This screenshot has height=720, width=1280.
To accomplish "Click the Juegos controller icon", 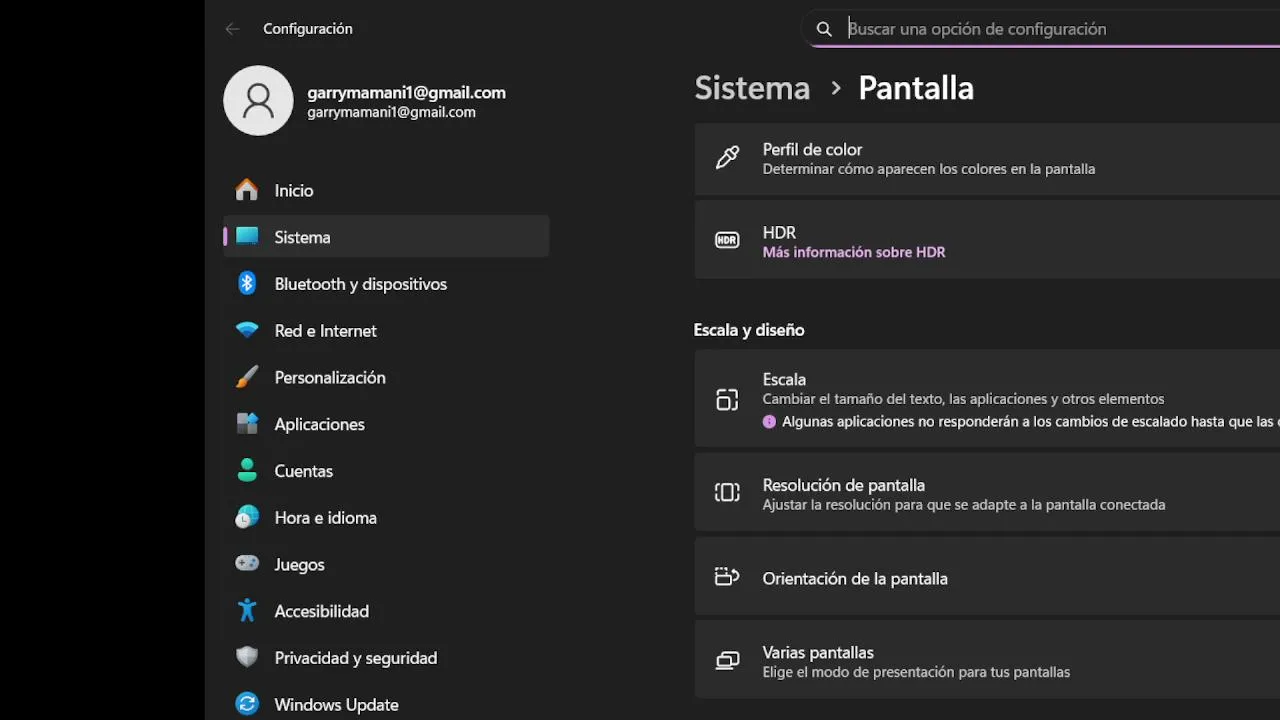I will [247, 564].
